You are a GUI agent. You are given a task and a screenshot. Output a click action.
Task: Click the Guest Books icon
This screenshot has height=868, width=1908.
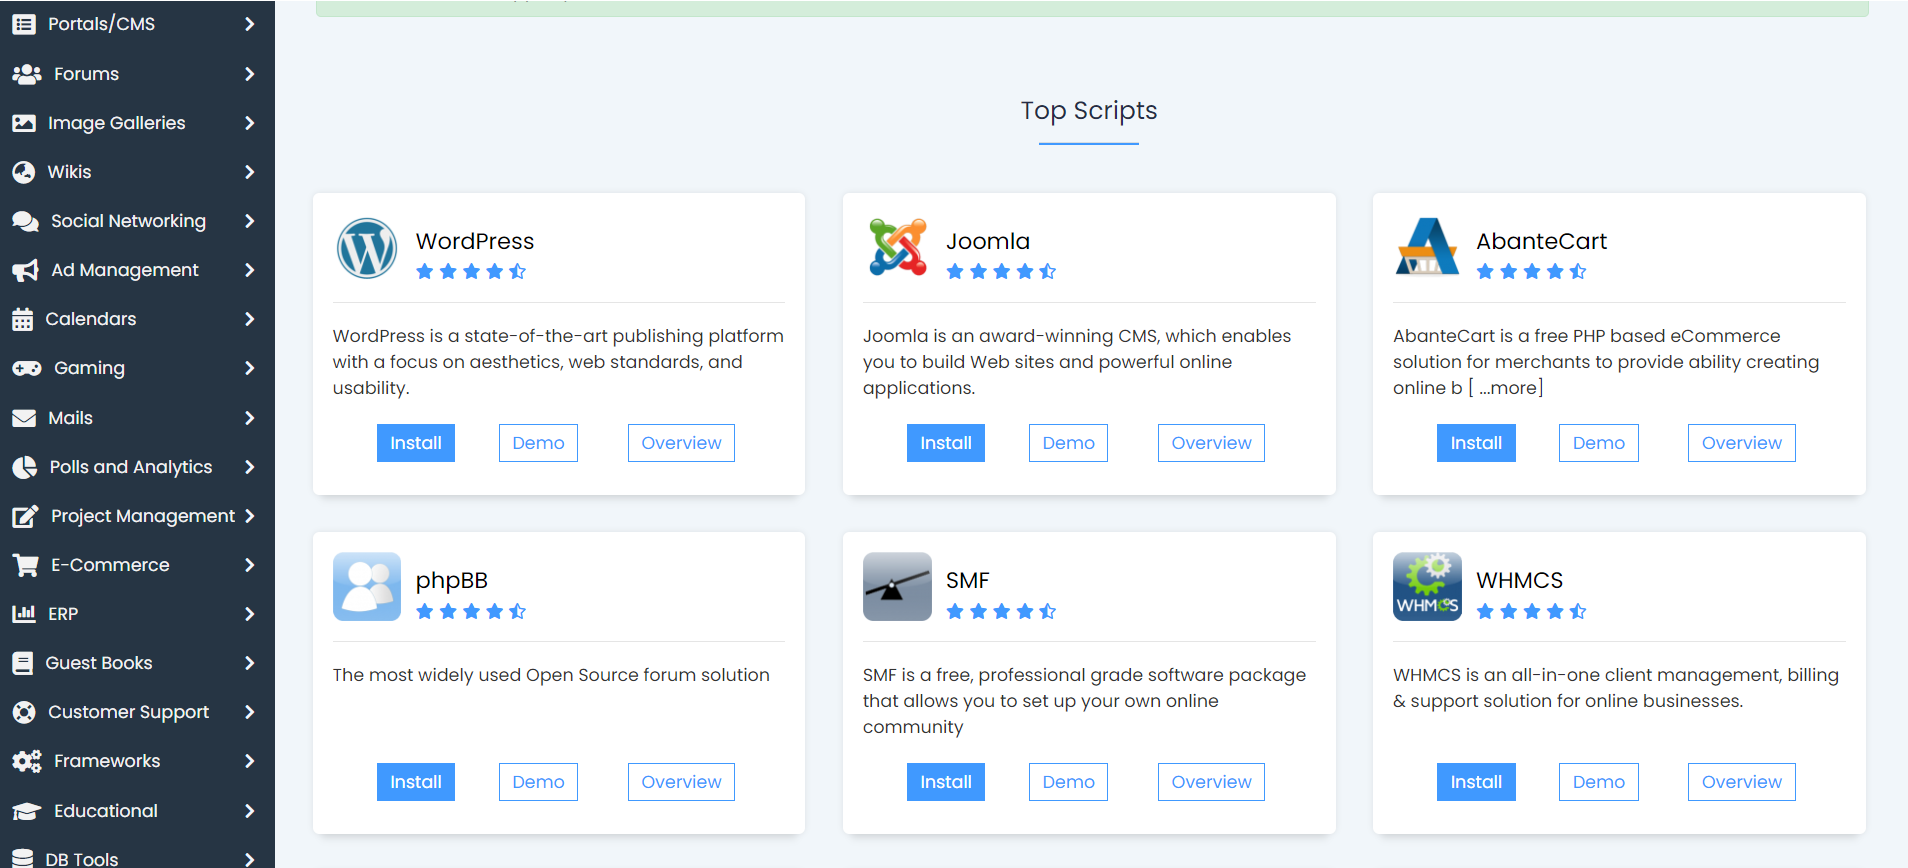[x=23, y=663]
